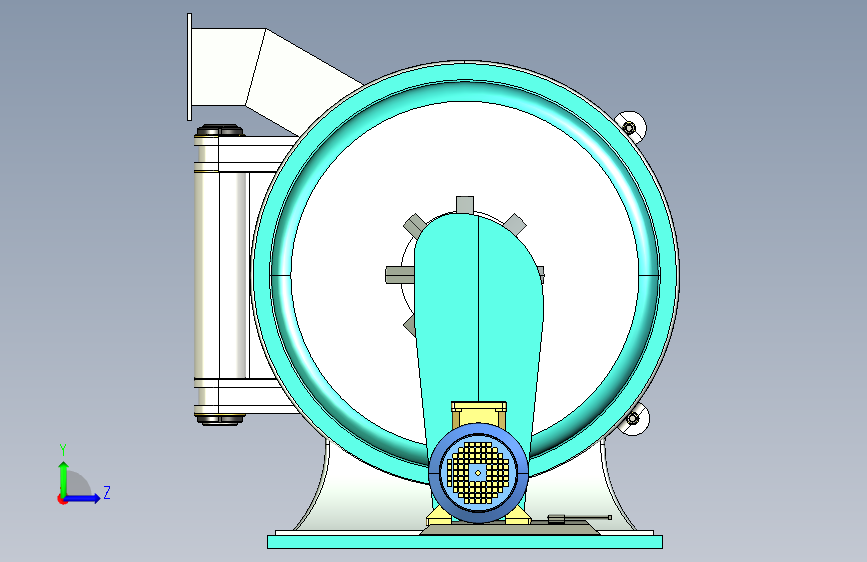
Task: Select the blue motor fan cover
Action: pyautogui.click(x=478, y=473)
